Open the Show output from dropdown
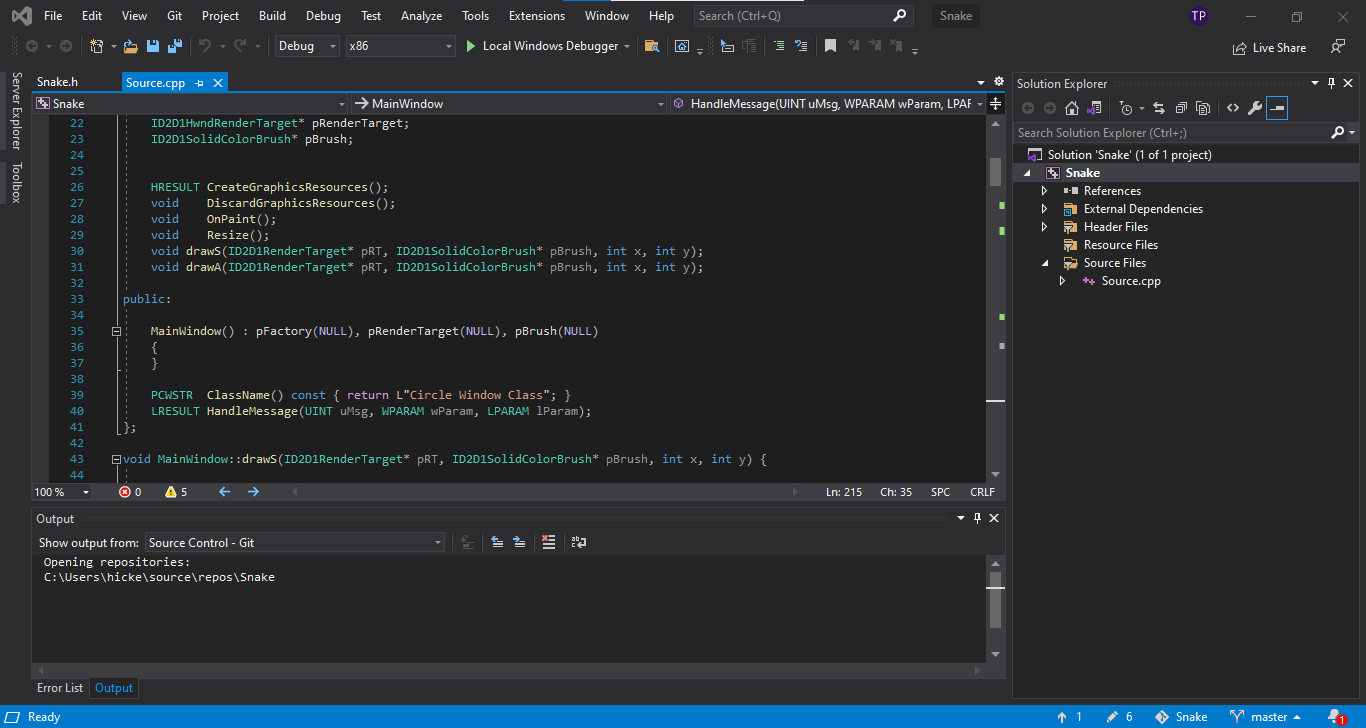Viewport: 1366px width, 728px height. pos(295,542)
